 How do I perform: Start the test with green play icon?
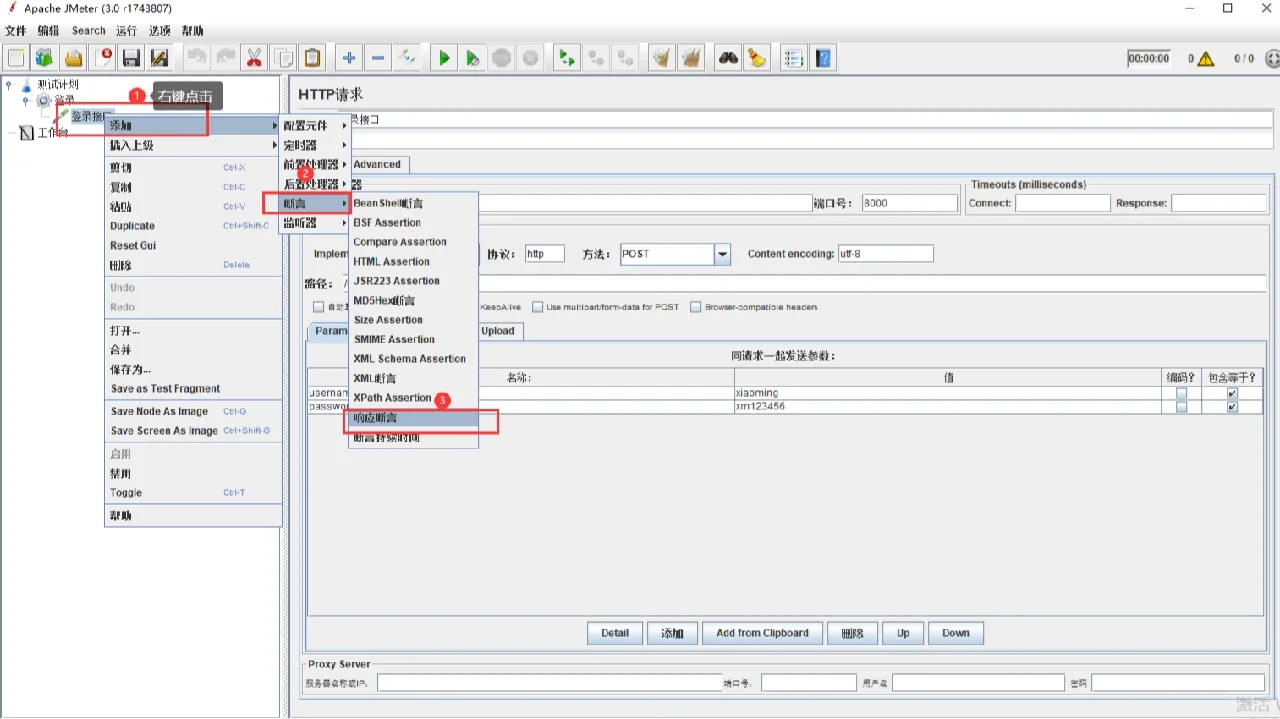(x=443, y=58)
